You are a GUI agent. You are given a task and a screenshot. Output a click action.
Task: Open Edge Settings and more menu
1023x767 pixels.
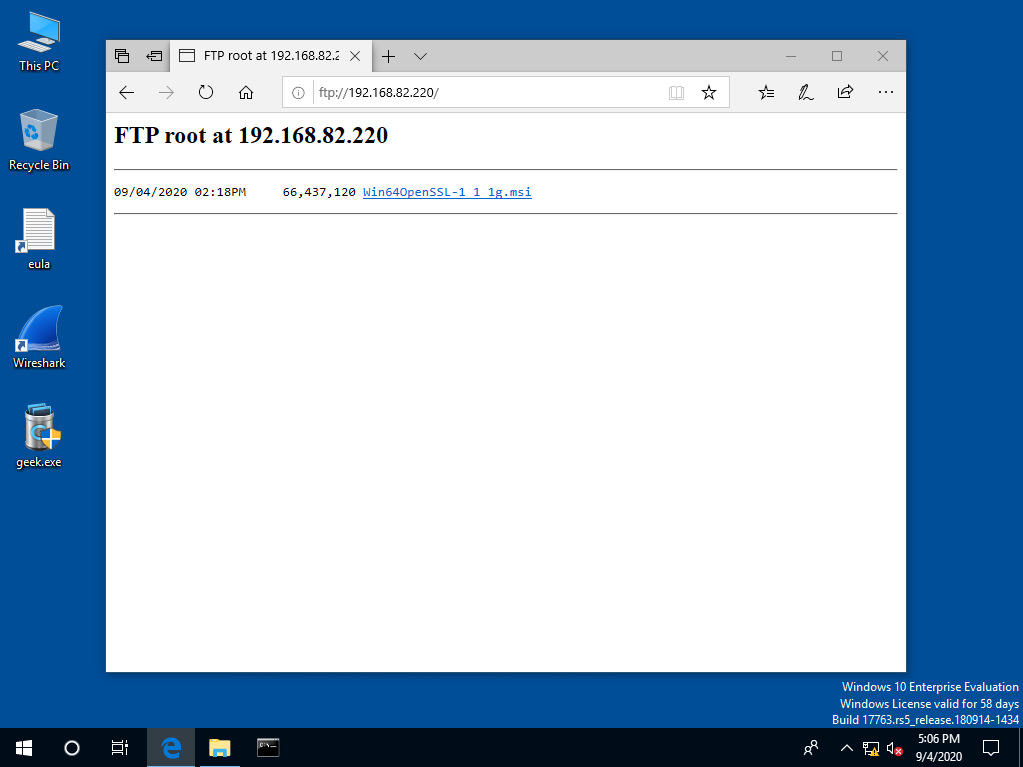point(886,93)
